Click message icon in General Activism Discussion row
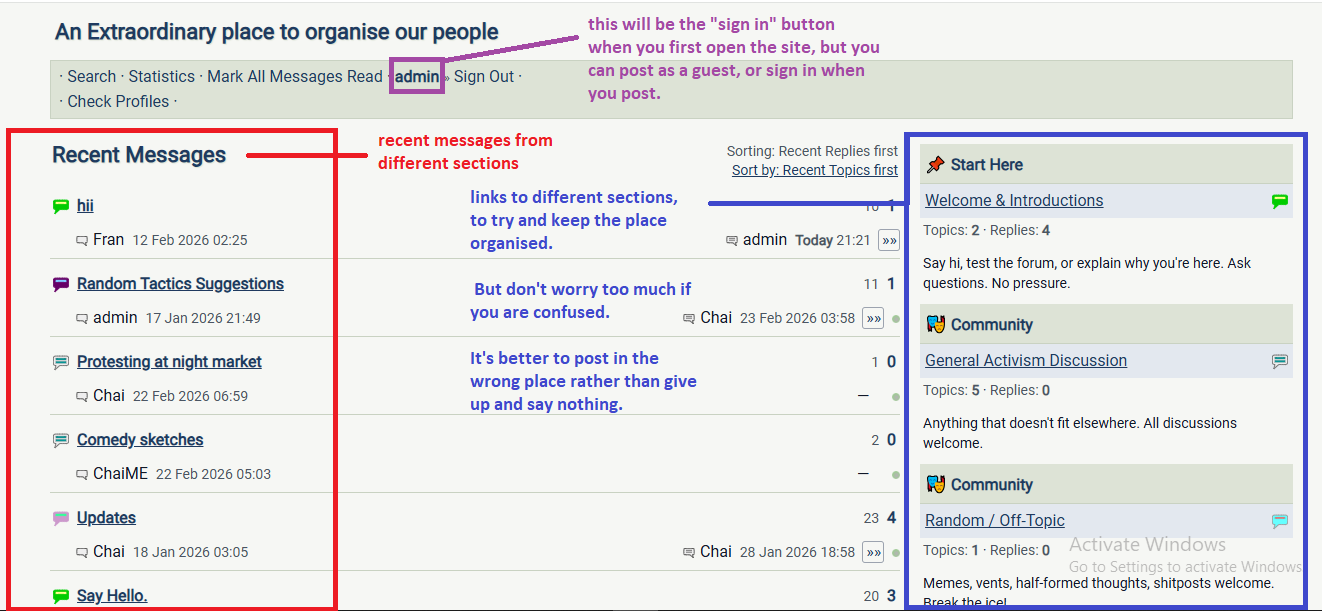Viewport: 1322px width, 611px height. click(1279, 361)
